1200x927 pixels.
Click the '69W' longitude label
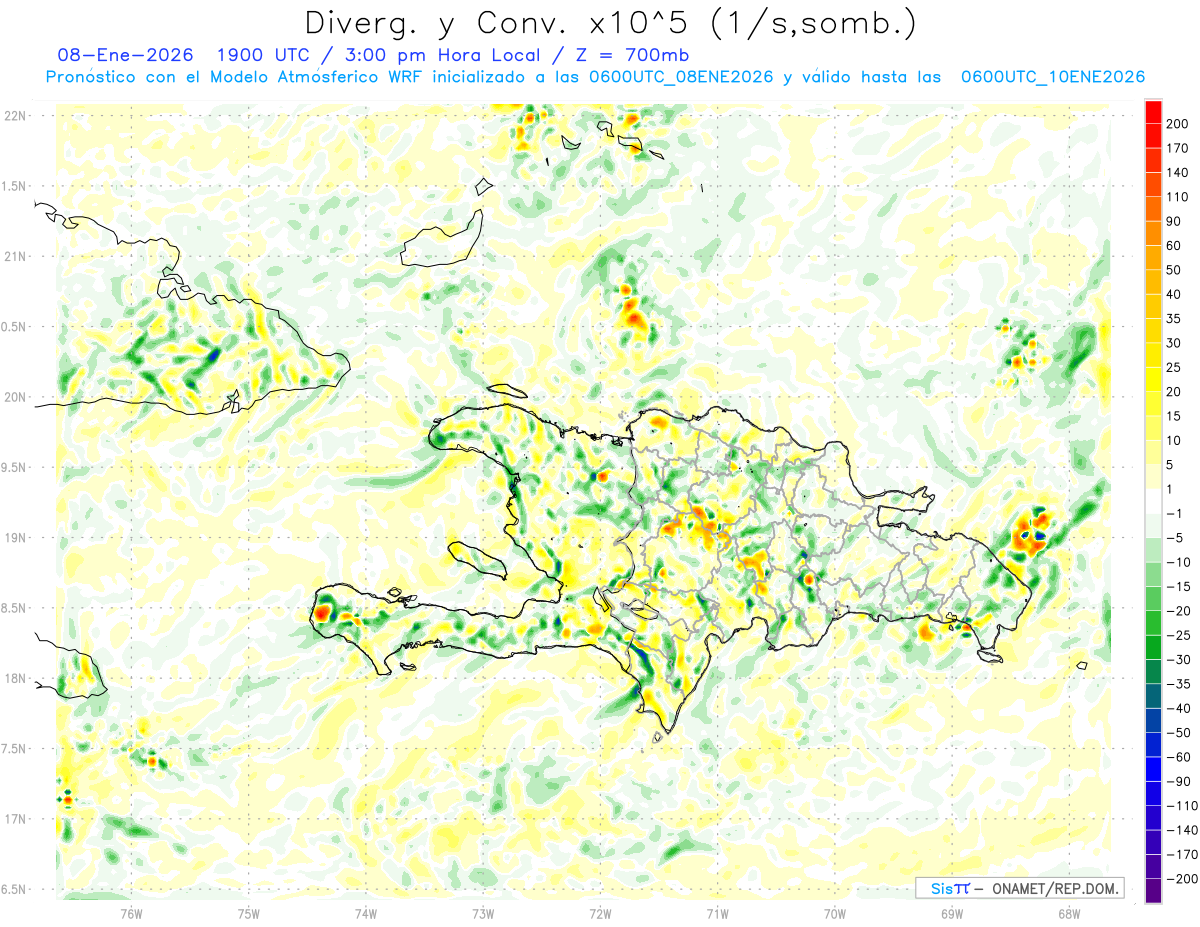[x=952, y=914]
